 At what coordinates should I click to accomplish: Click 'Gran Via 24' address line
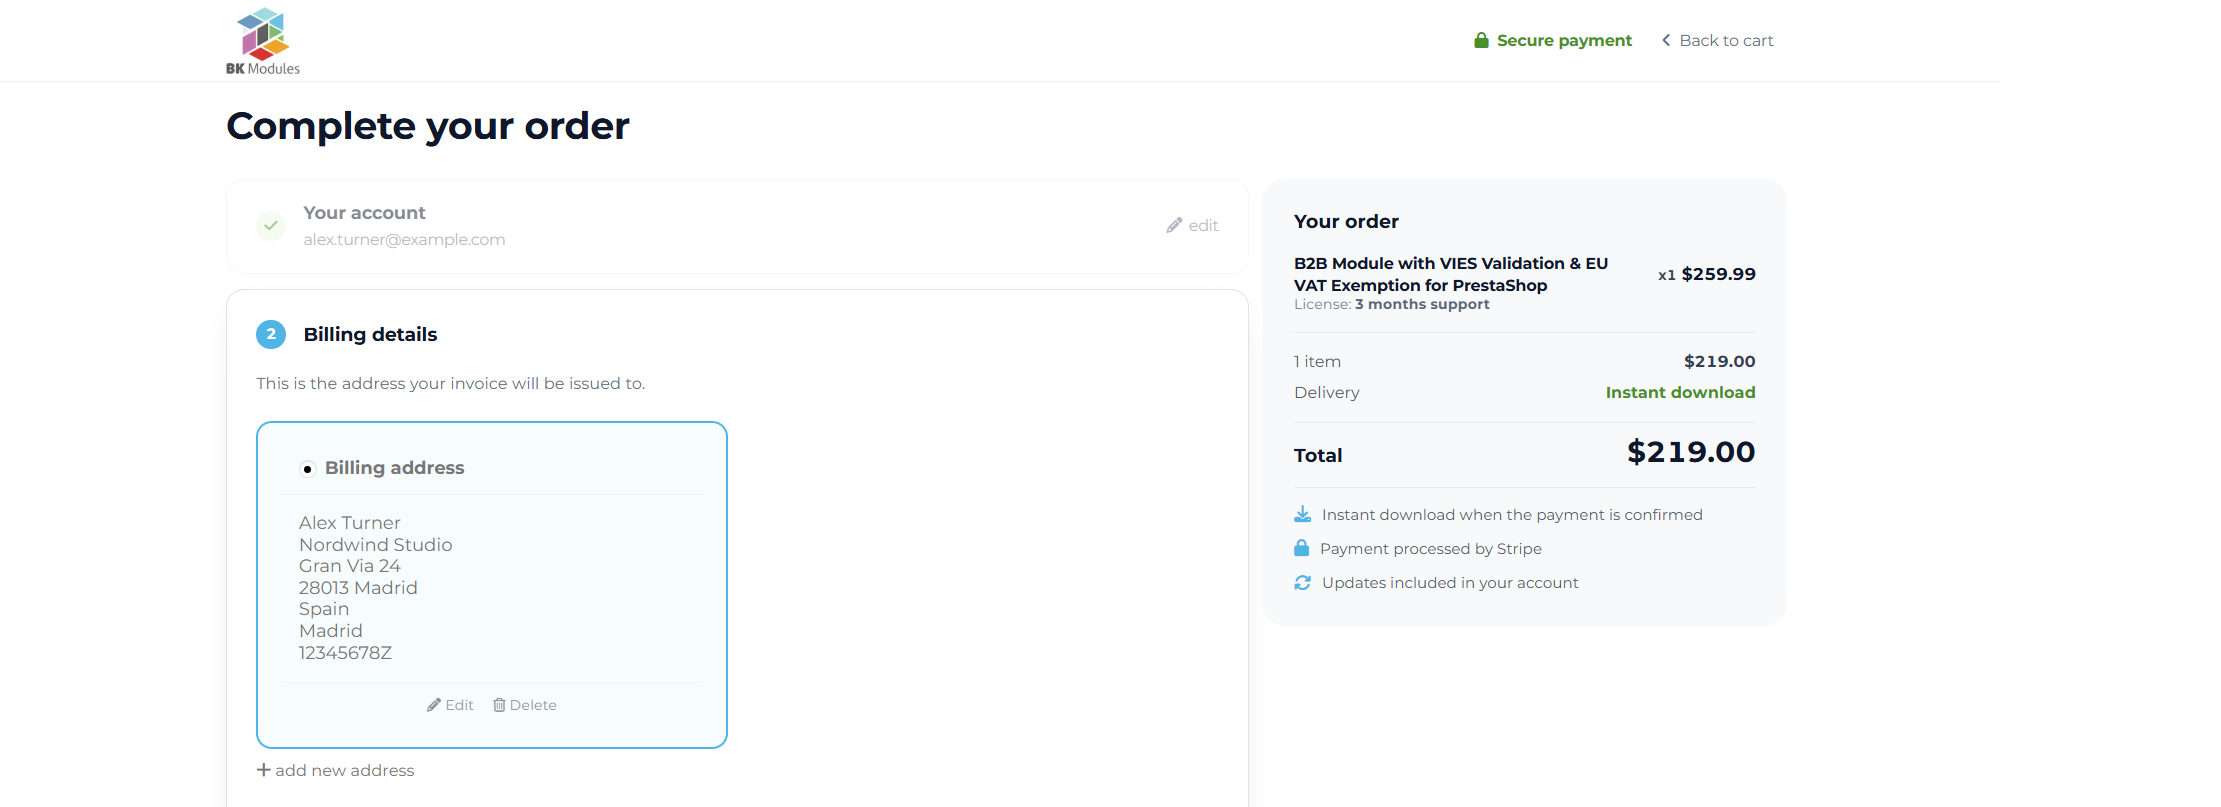pos(350,566)
